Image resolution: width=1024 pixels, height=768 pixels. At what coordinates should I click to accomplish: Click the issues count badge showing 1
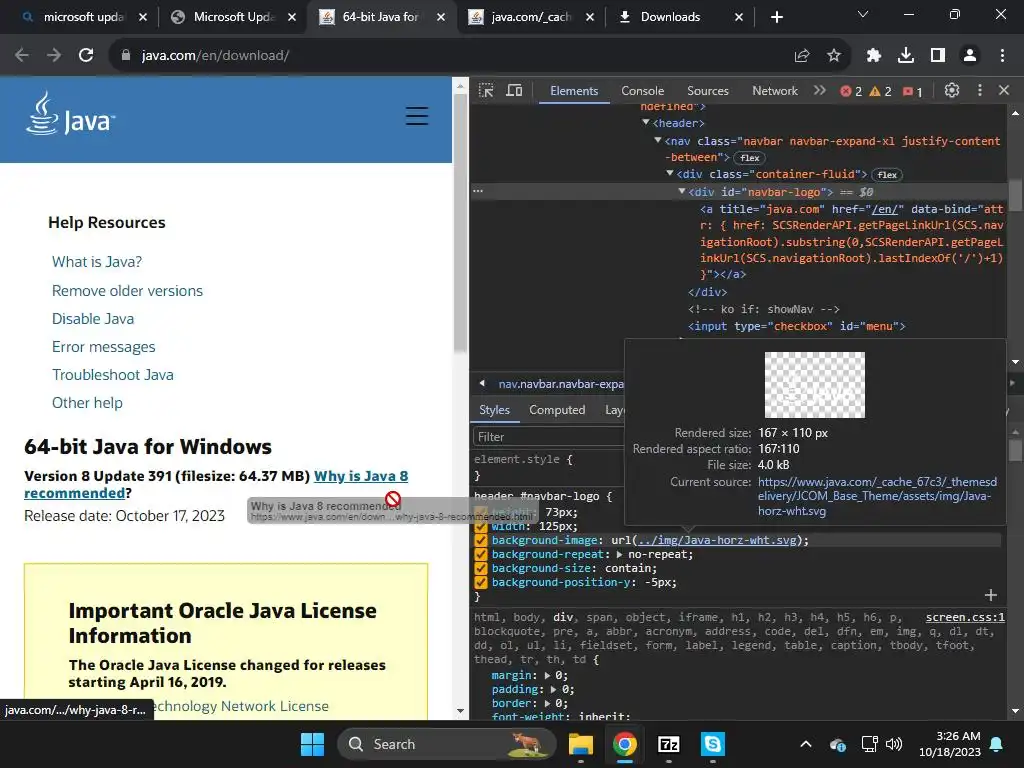tap(913, 91)
